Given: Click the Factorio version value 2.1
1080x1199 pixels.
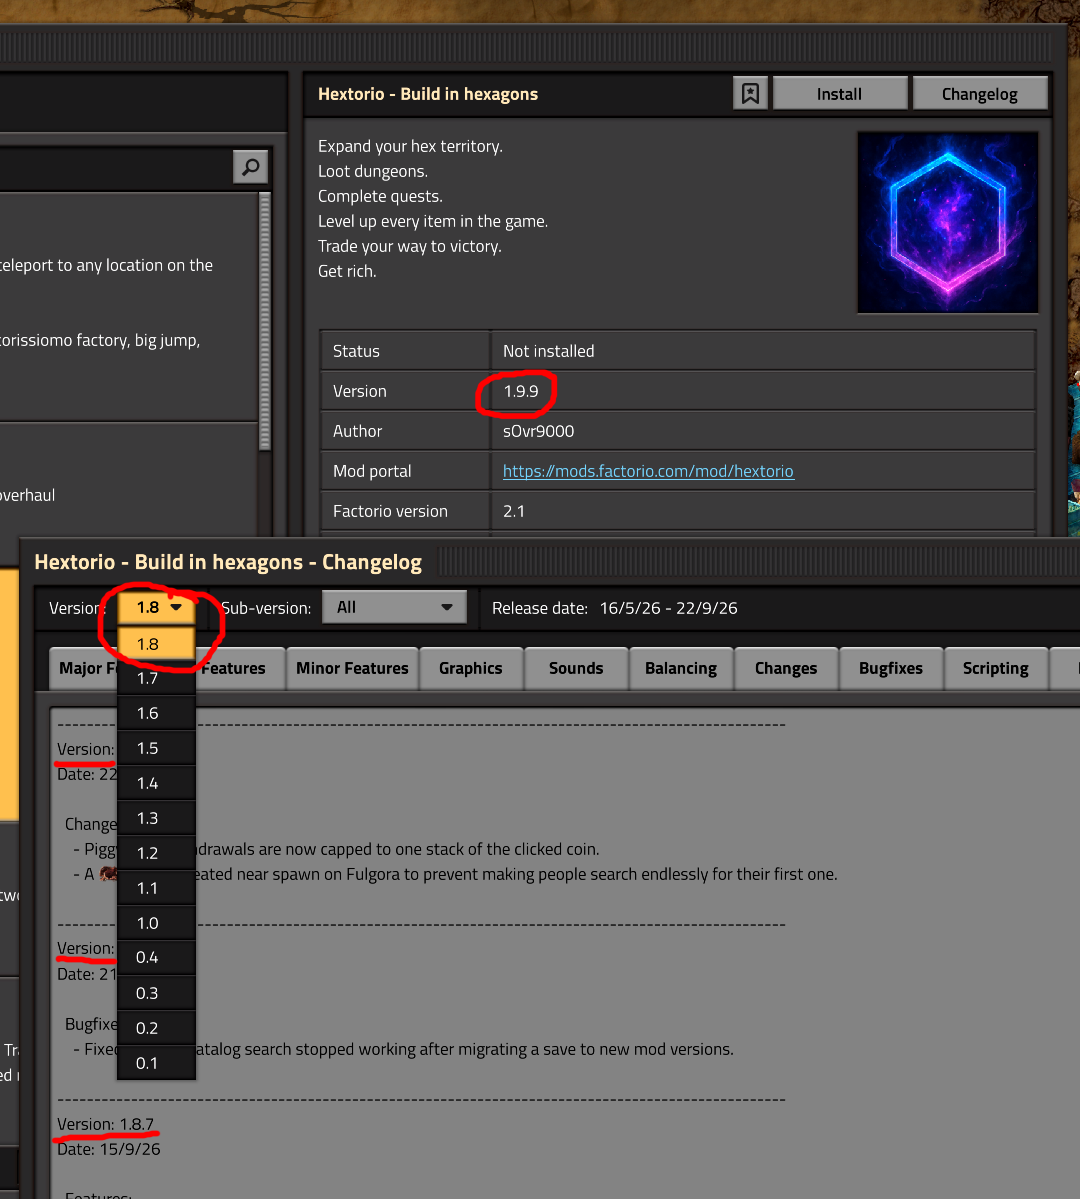Looking at the screenshot, I should (514, 511).
